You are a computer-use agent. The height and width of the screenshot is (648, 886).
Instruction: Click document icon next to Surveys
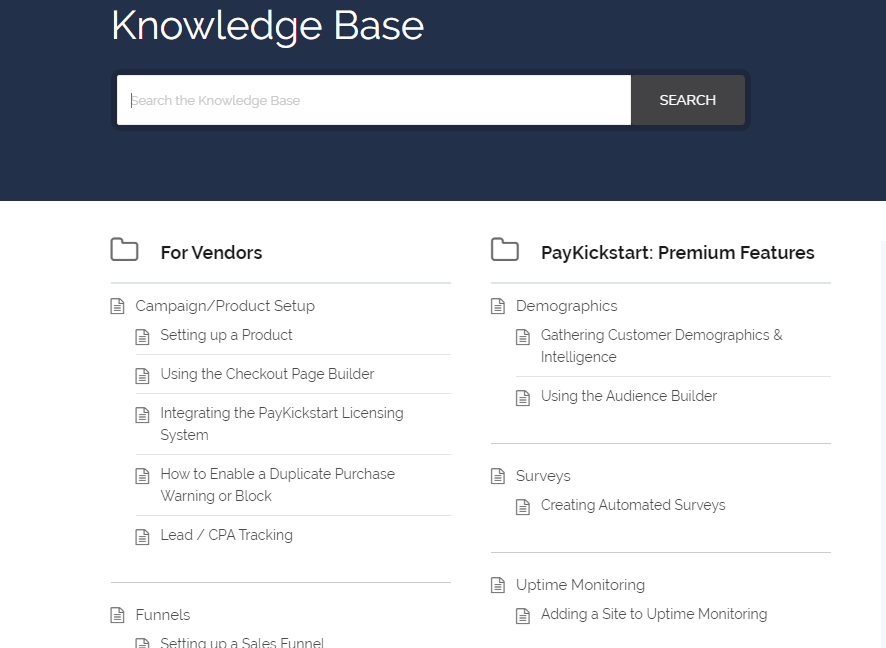point(498,476)
